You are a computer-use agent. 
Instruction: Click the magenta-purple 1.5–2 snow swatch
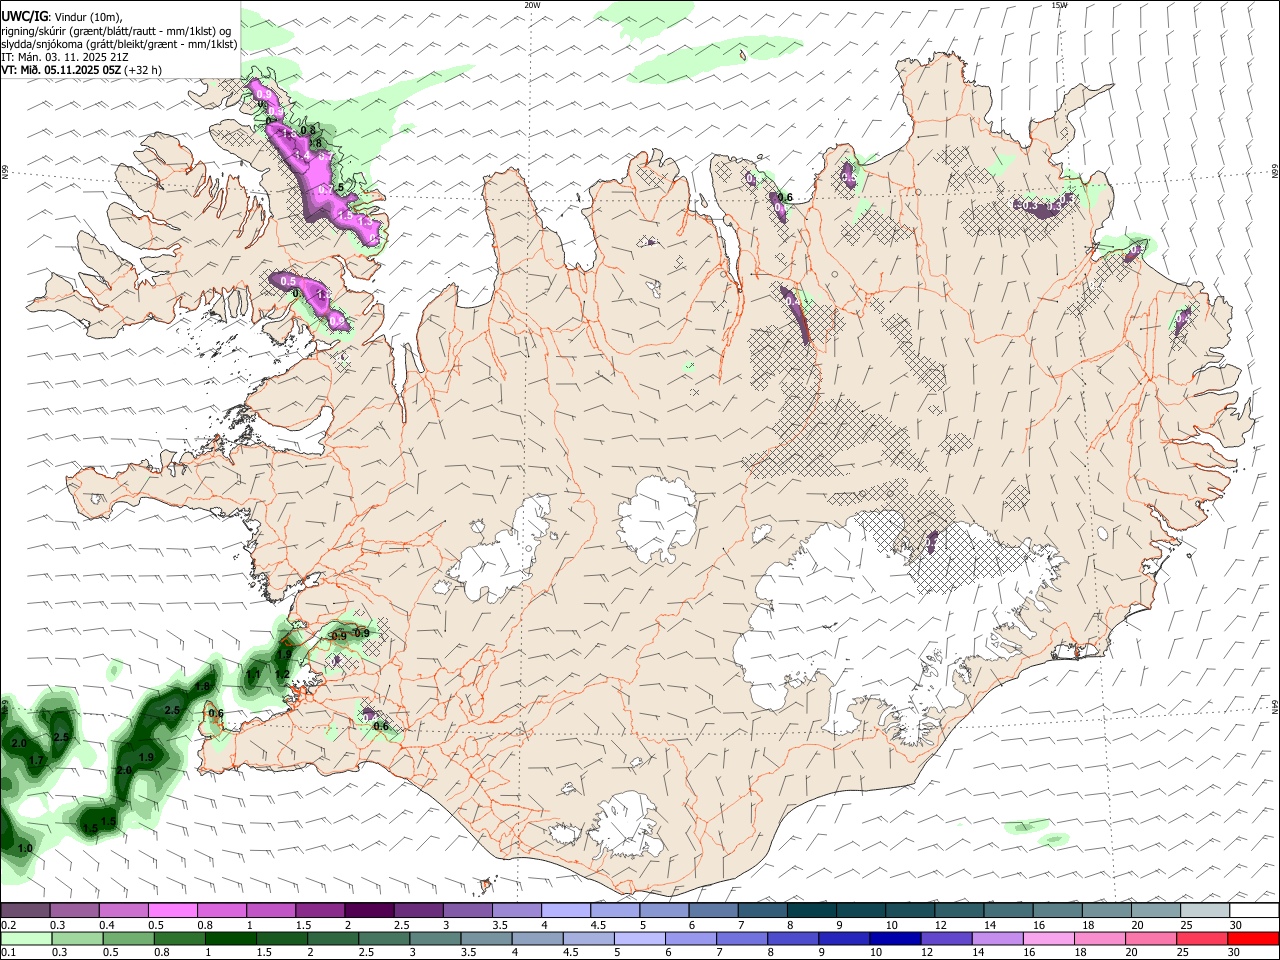click(x=319, y=911)
